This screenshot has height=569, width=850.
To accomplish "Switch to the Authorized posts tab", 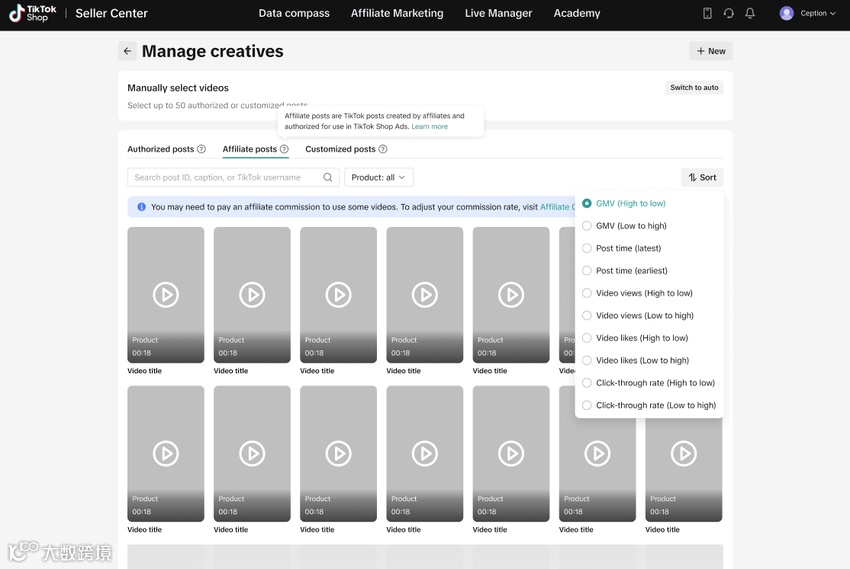I will coord(161,149).
